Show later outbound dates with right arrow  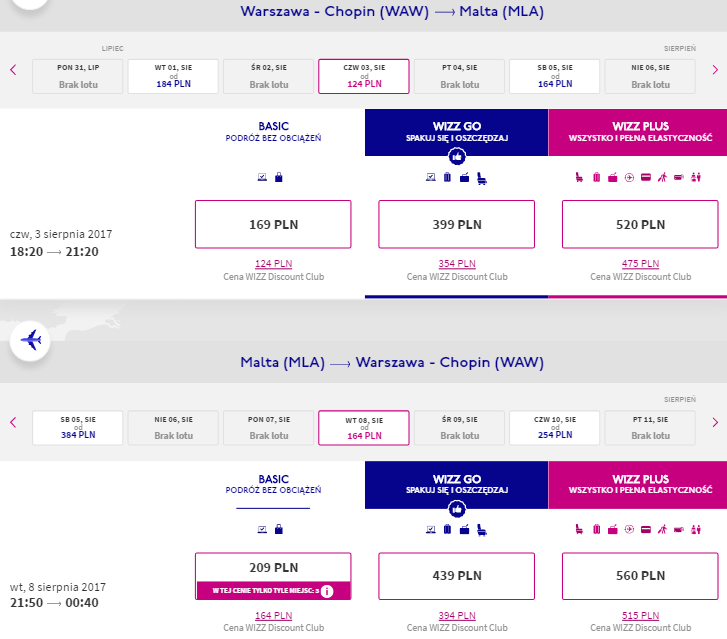[x=715, y=70]
